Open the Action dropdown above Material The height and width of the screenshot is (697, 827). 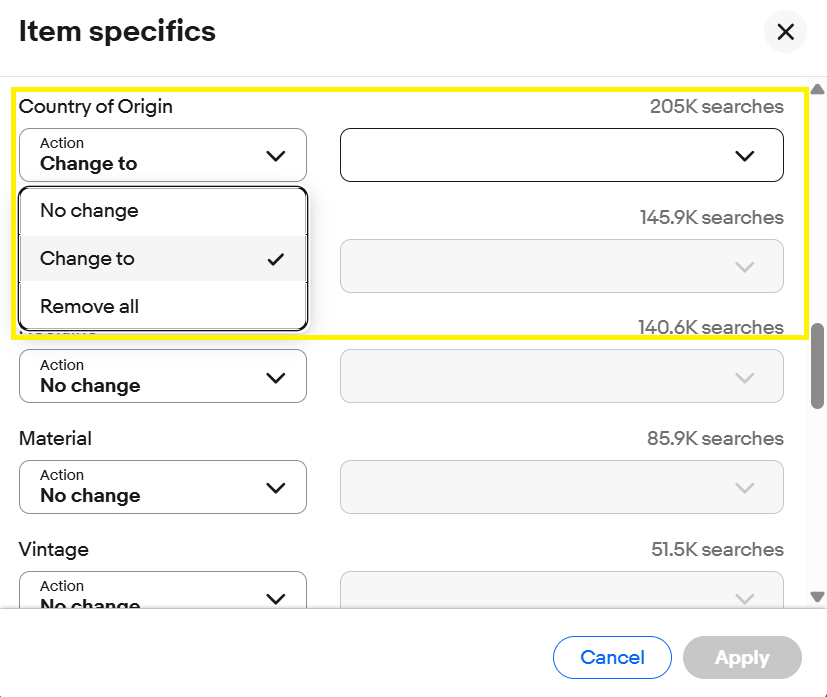[x=162, y=376]
